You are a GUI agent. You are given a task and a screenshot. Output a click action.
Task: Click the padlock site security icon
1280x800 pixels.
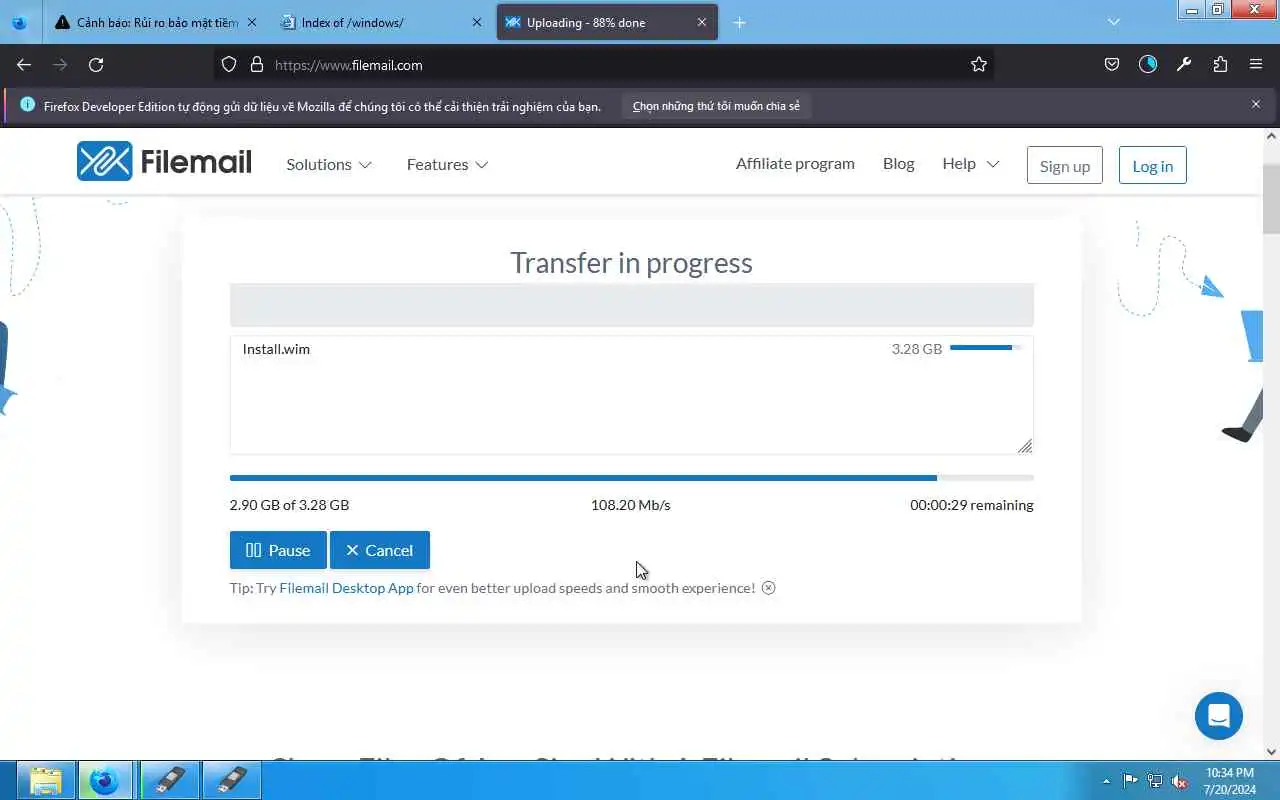click(x=257, y=65)
